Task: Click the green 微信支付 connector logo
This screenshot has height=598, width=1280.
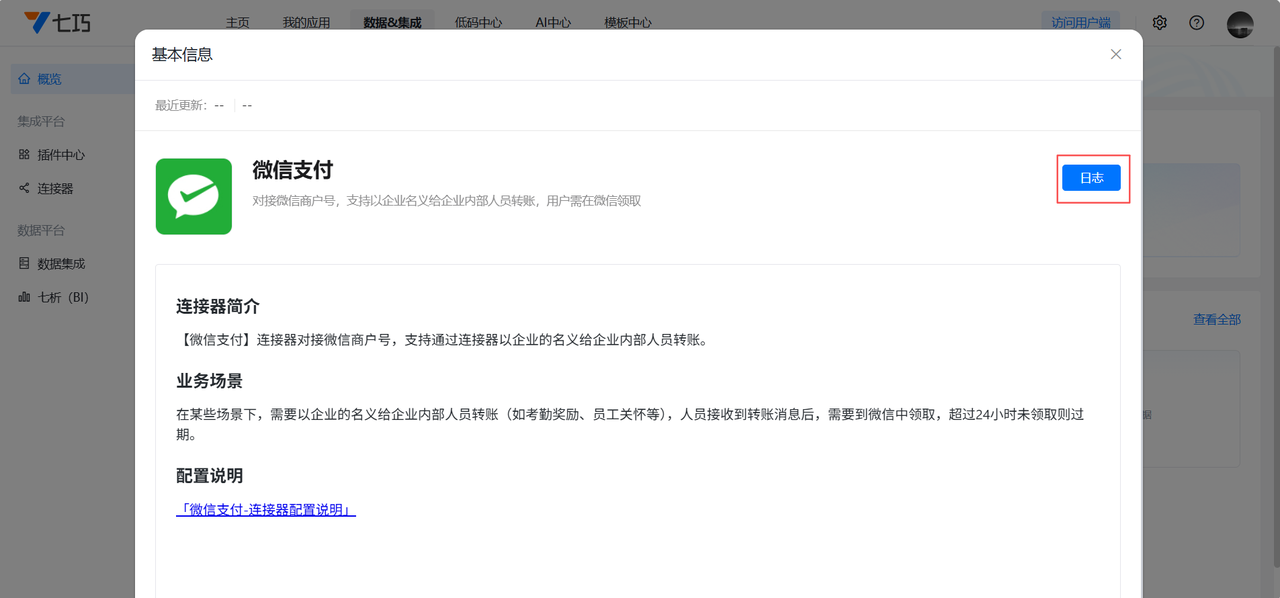Action: point(194,196)
